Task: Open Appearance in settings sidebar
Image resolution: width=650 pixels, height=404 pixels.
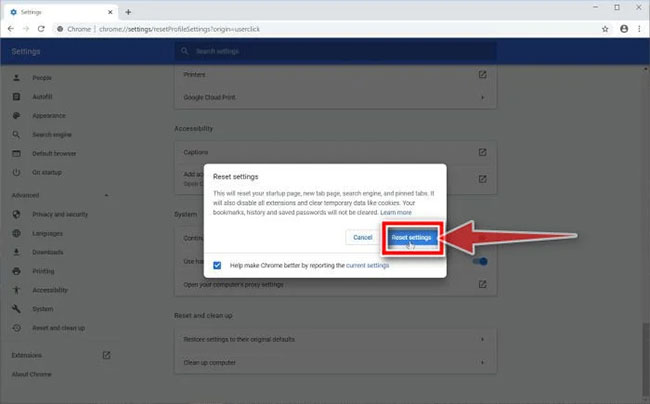Action: point(49,116)
